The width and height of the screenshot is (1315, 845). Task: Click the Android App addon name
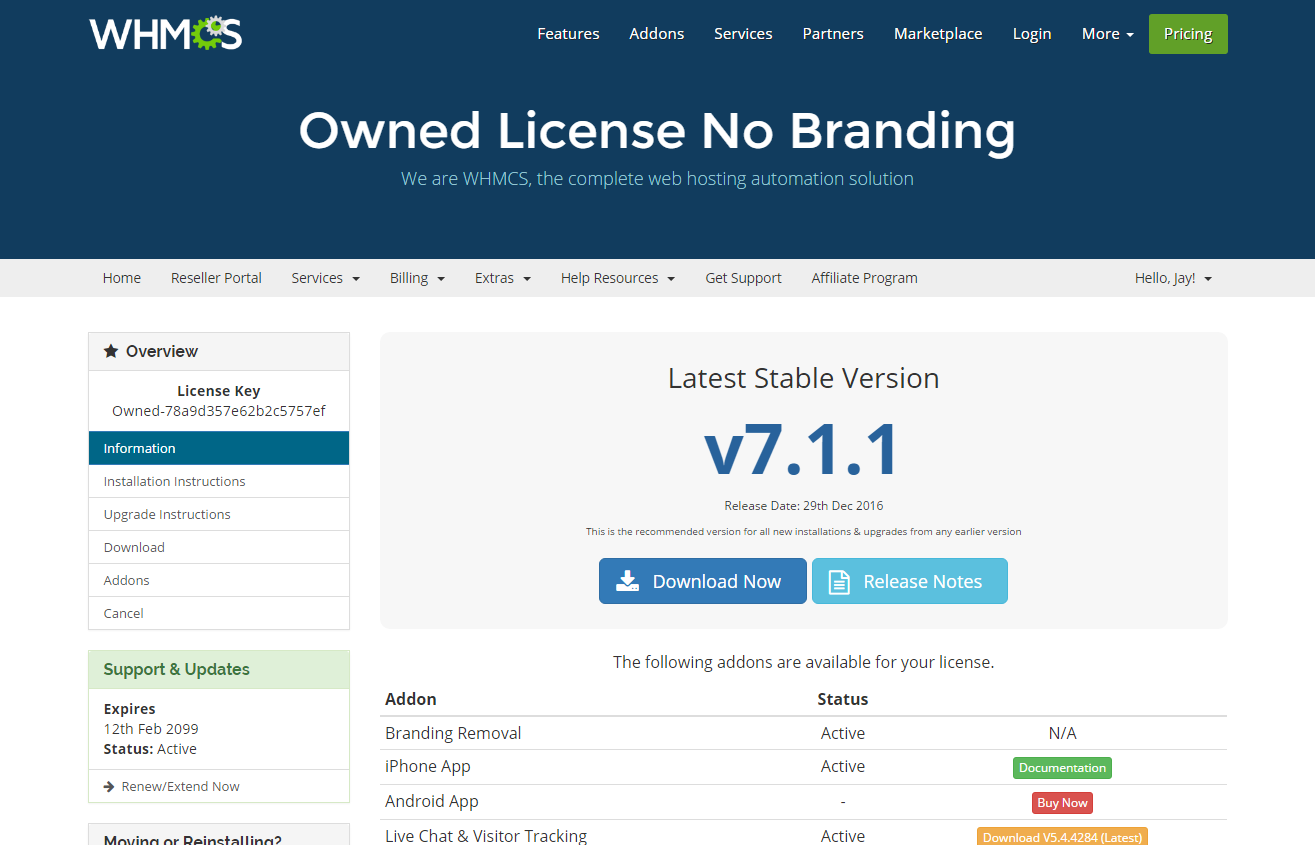coord(432,801)
